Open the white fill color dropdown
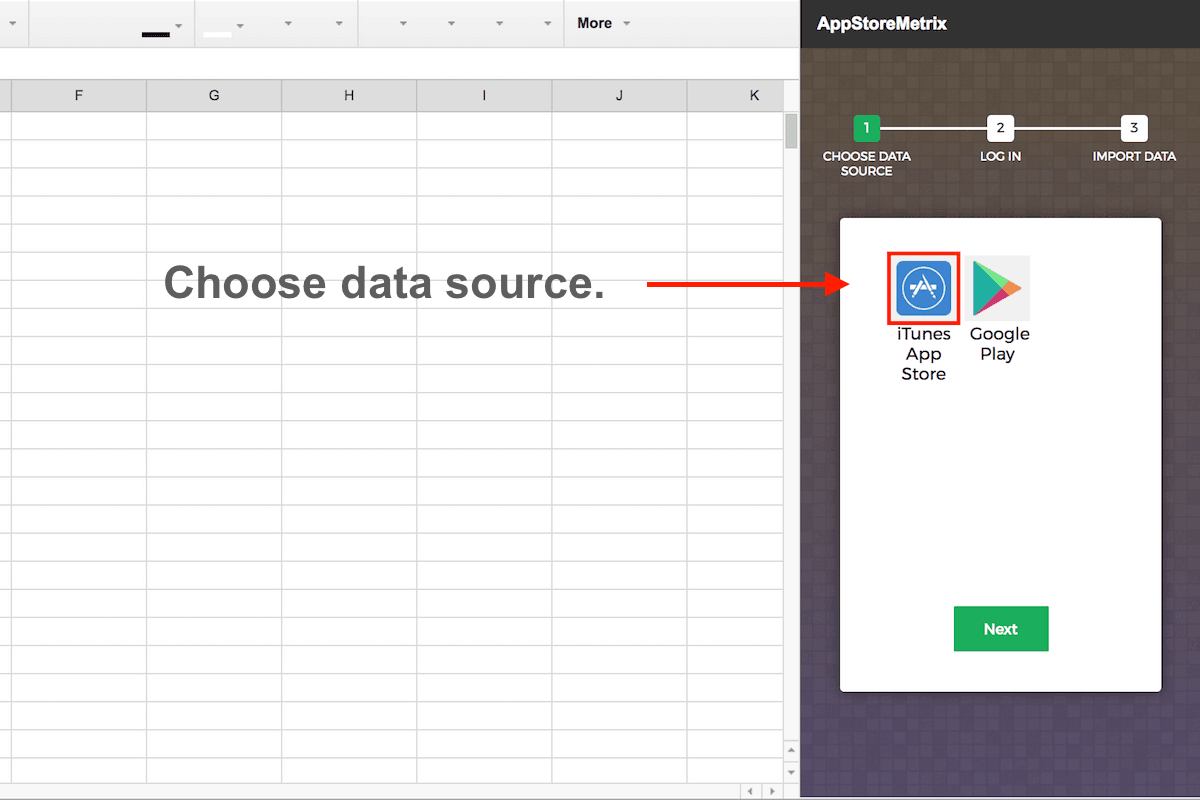 [240, 26]
